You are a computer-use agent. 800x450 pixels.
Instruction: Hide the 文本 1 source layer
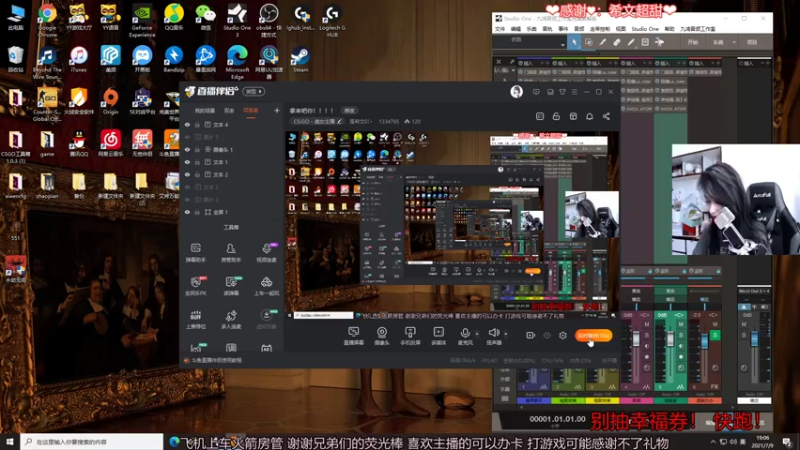187,162
